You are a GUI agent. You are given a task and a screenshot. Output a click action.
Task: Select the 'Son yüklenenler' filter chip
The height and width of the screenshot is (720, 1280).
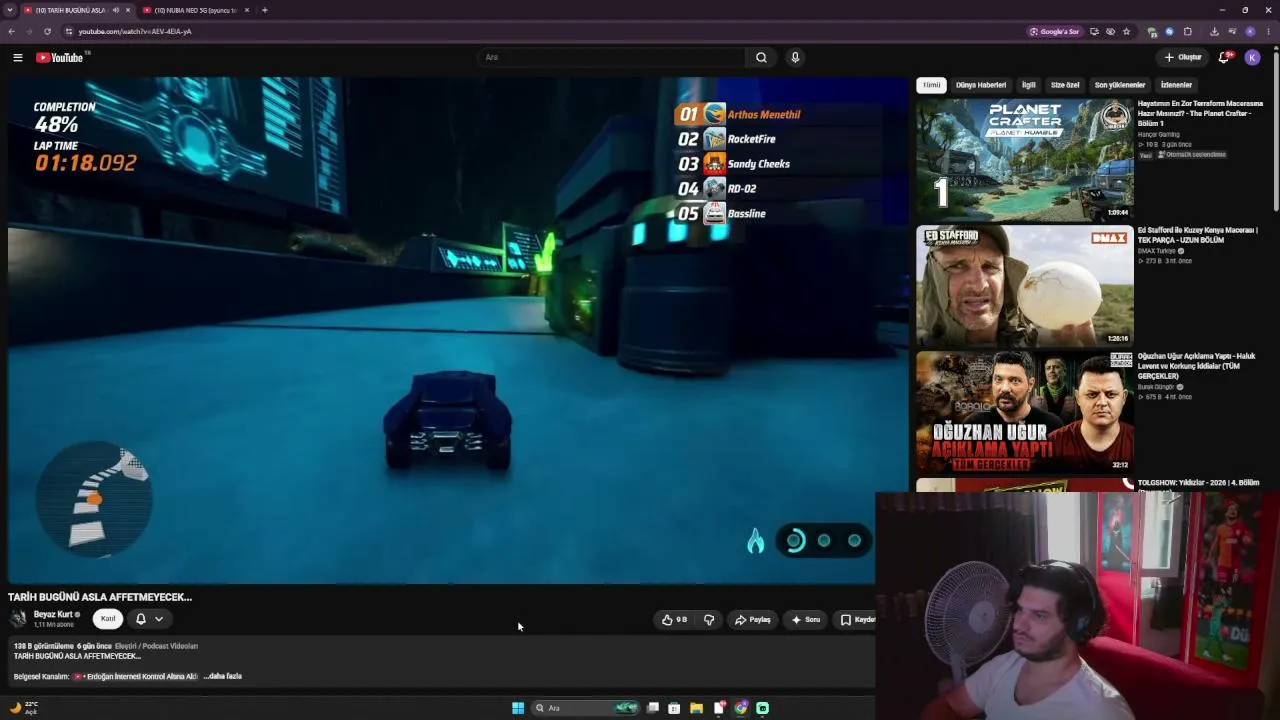click(1120, 85)
